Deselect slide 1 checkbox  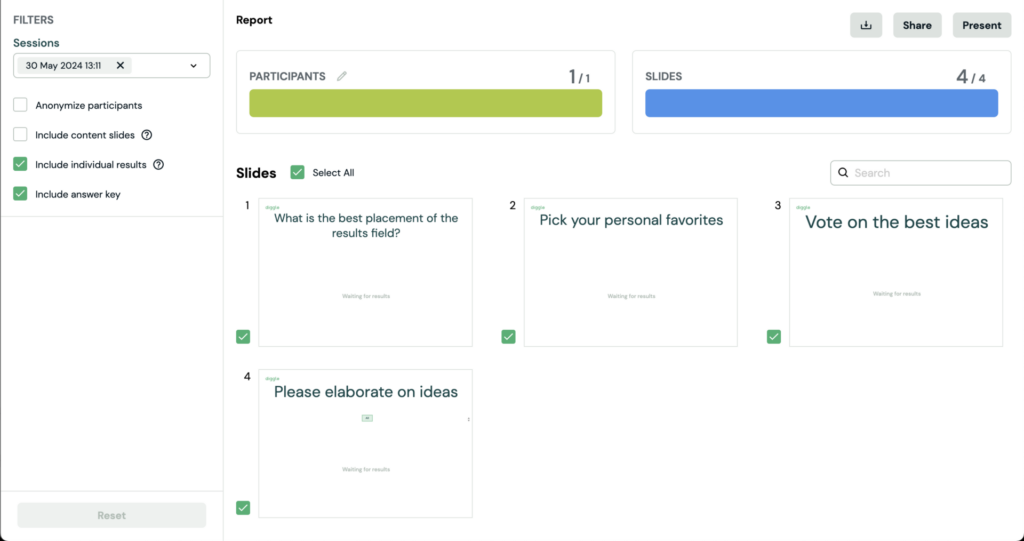coord(243,336)
